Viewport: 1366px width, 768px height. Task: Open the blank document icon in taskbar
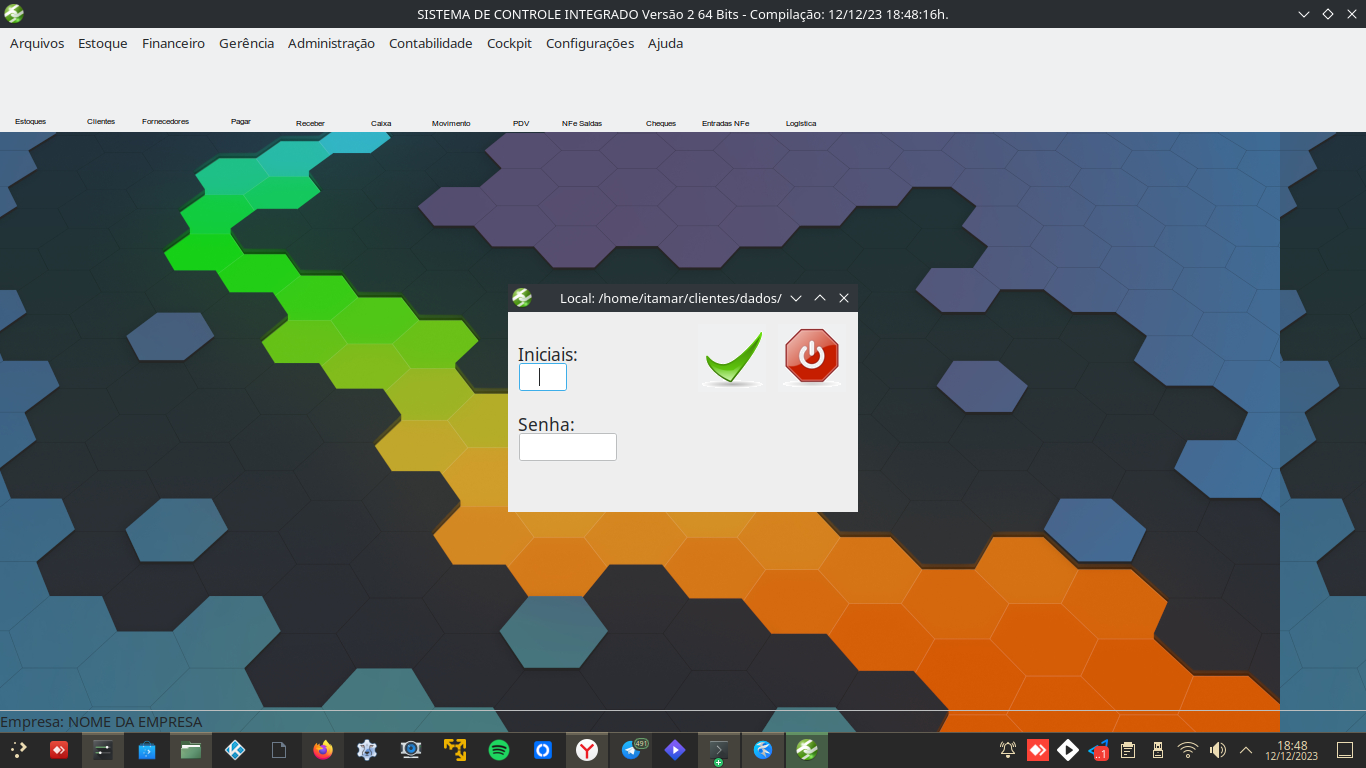click(279, 749)
